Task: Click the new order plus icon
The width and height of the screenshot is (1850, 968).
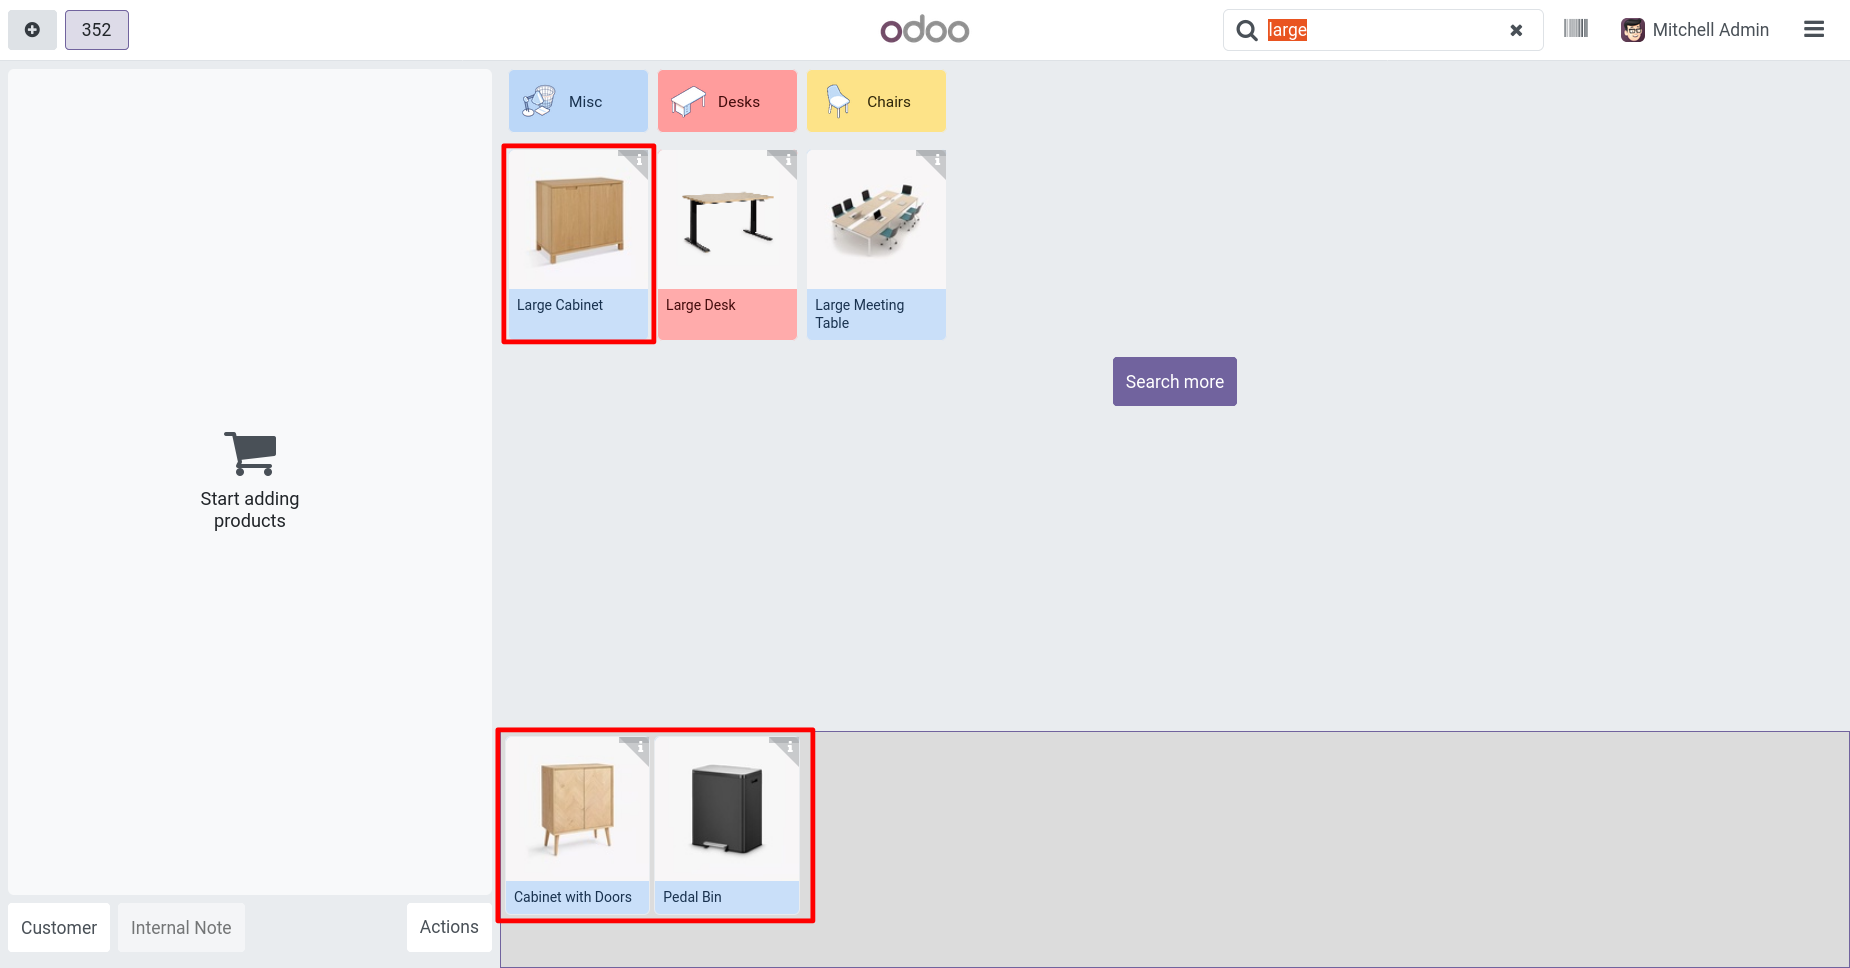Action: tap(32, 30)
